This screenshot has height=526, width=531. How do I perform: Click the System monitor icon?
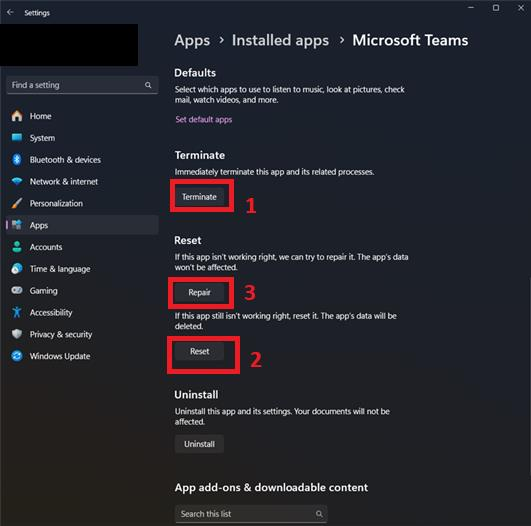point(17,138)
